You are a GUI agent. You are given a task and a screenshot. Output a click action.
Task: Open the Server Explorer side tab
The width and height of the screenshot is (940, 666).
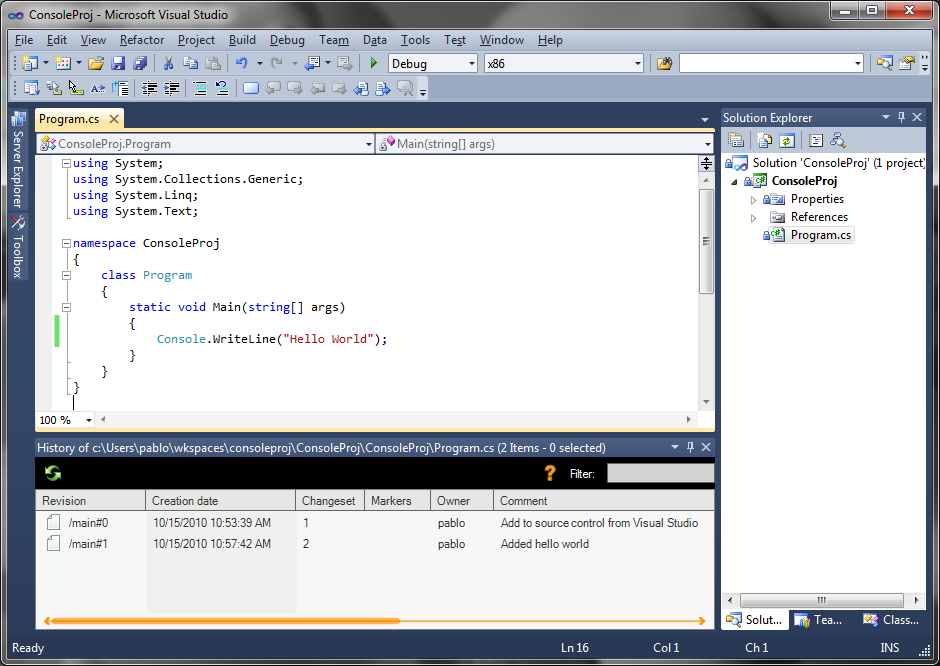[x=19, y=160]
